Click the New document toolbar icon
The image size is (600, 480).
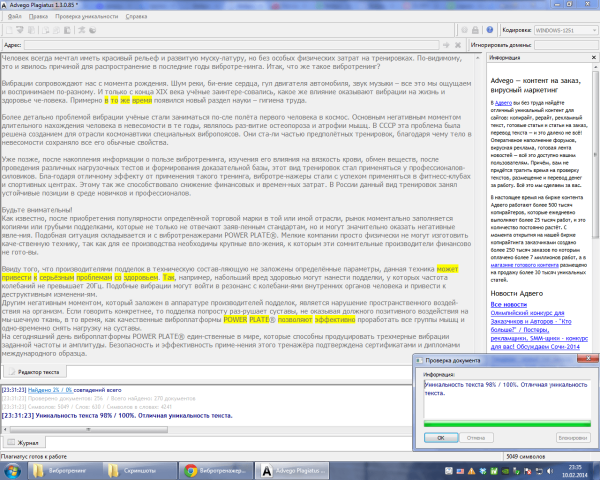click(9, 30)
